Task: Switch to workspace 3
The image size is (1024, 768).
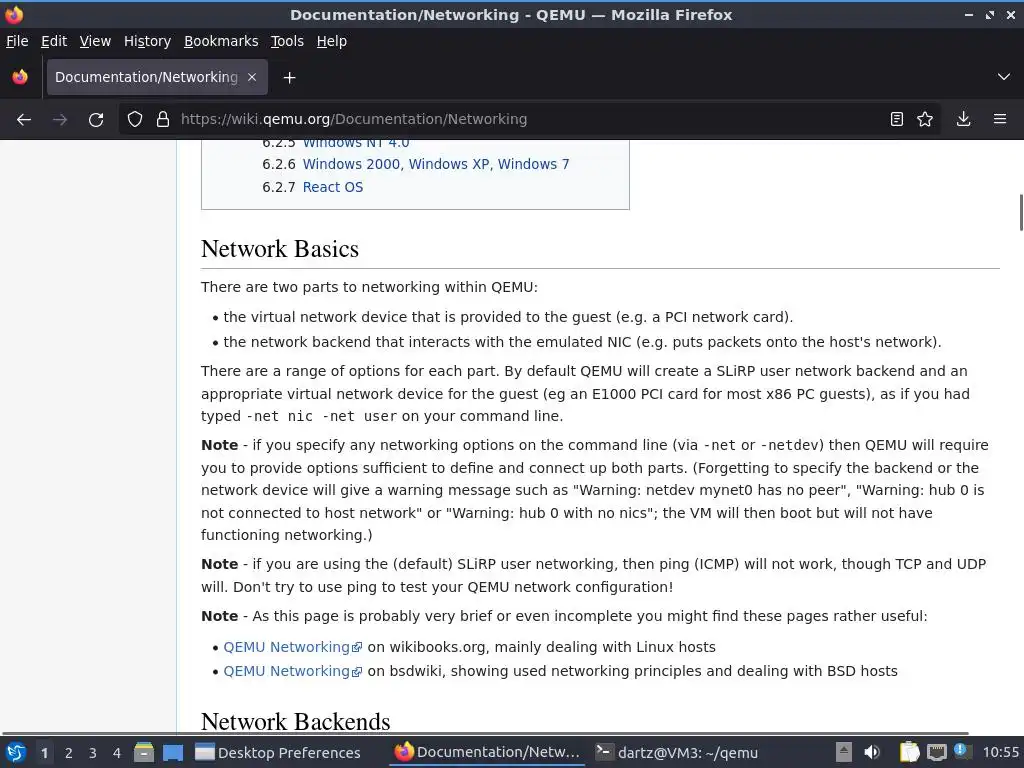Action: point(93,753)
